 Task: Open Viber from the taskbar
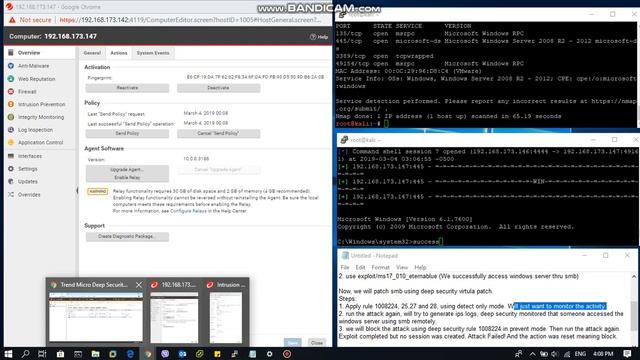tap(165, 354)
